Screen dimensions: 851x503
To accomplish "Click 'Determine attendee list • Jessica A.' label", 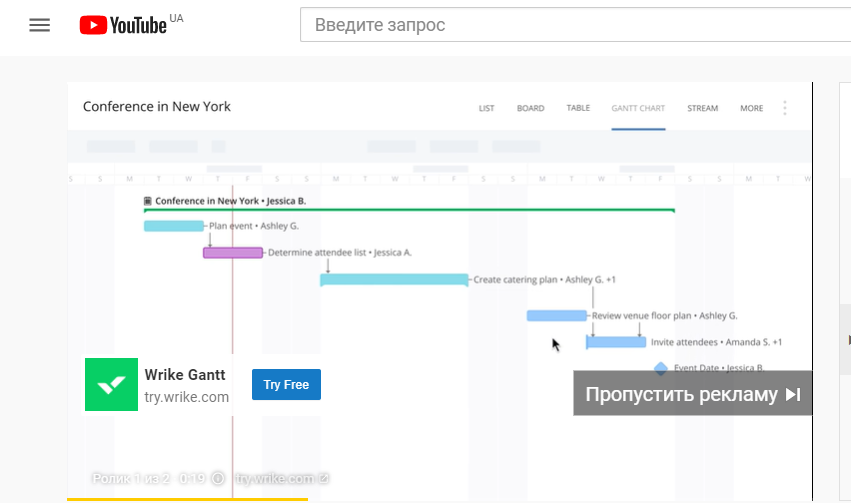I will click(340, 253).
